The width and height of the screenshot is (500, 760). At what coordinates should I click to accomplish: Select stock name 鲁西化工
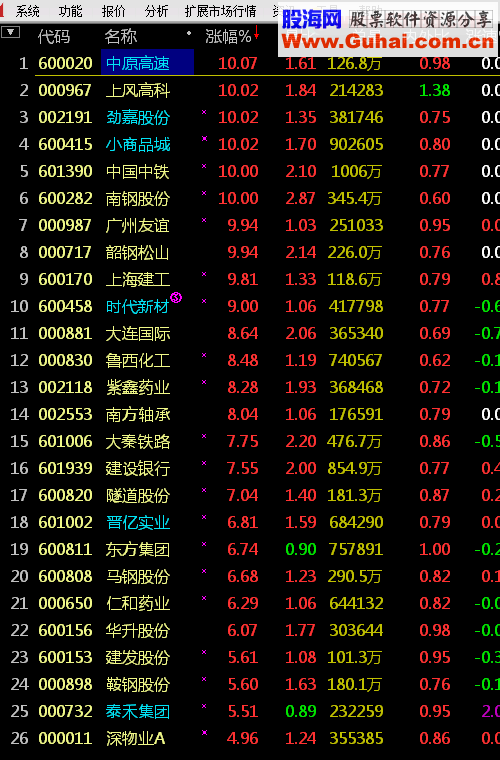click(x=138, y=360)
